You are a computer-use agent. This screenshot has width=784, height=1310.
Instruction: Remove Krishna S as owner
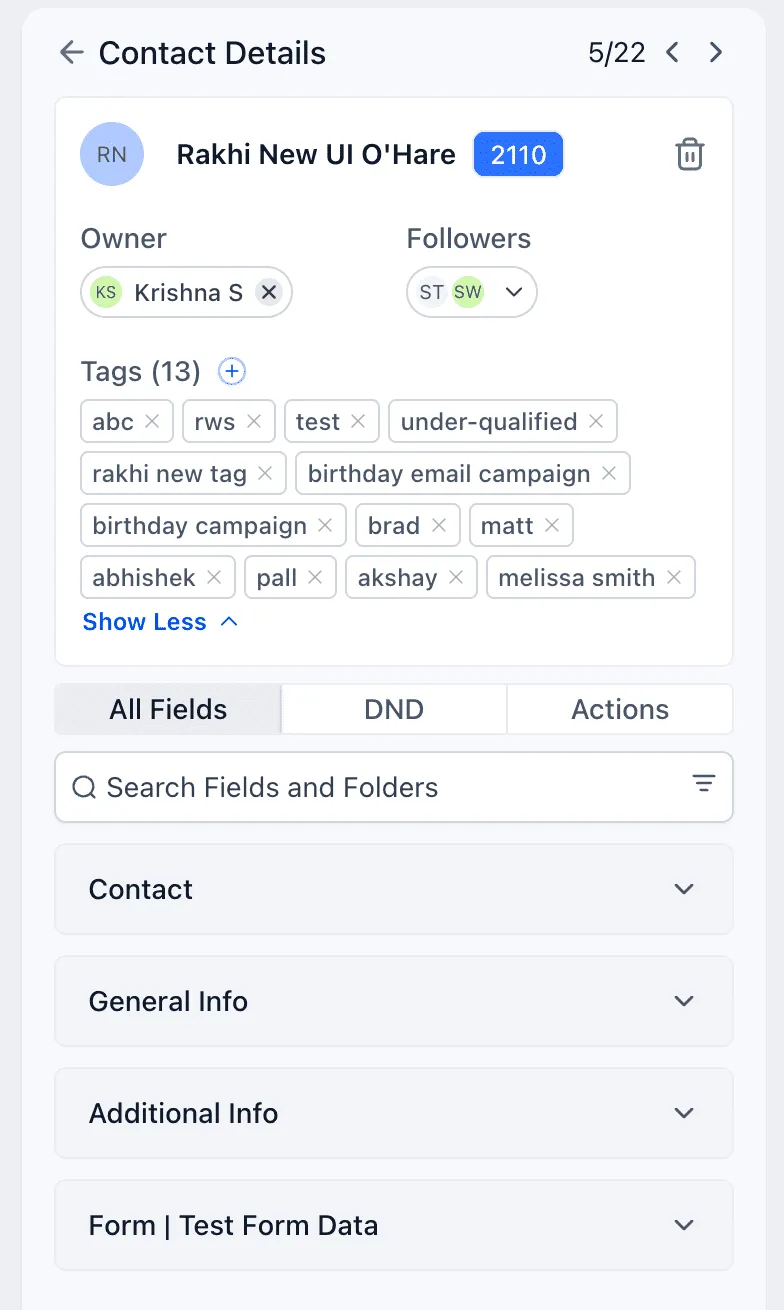267,292
